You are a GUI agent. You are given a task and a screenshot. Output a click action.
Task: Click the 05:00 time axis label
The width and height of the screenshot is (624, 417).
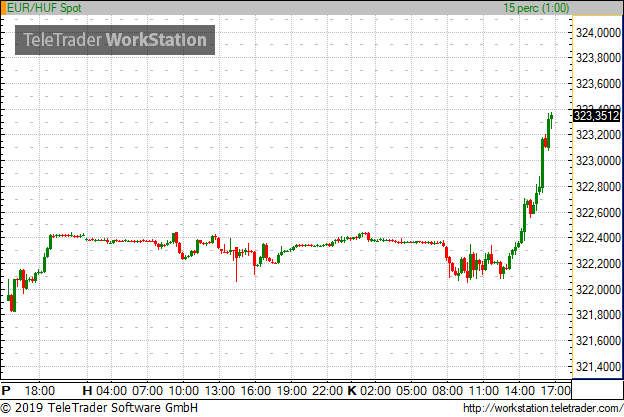point(411,390)
